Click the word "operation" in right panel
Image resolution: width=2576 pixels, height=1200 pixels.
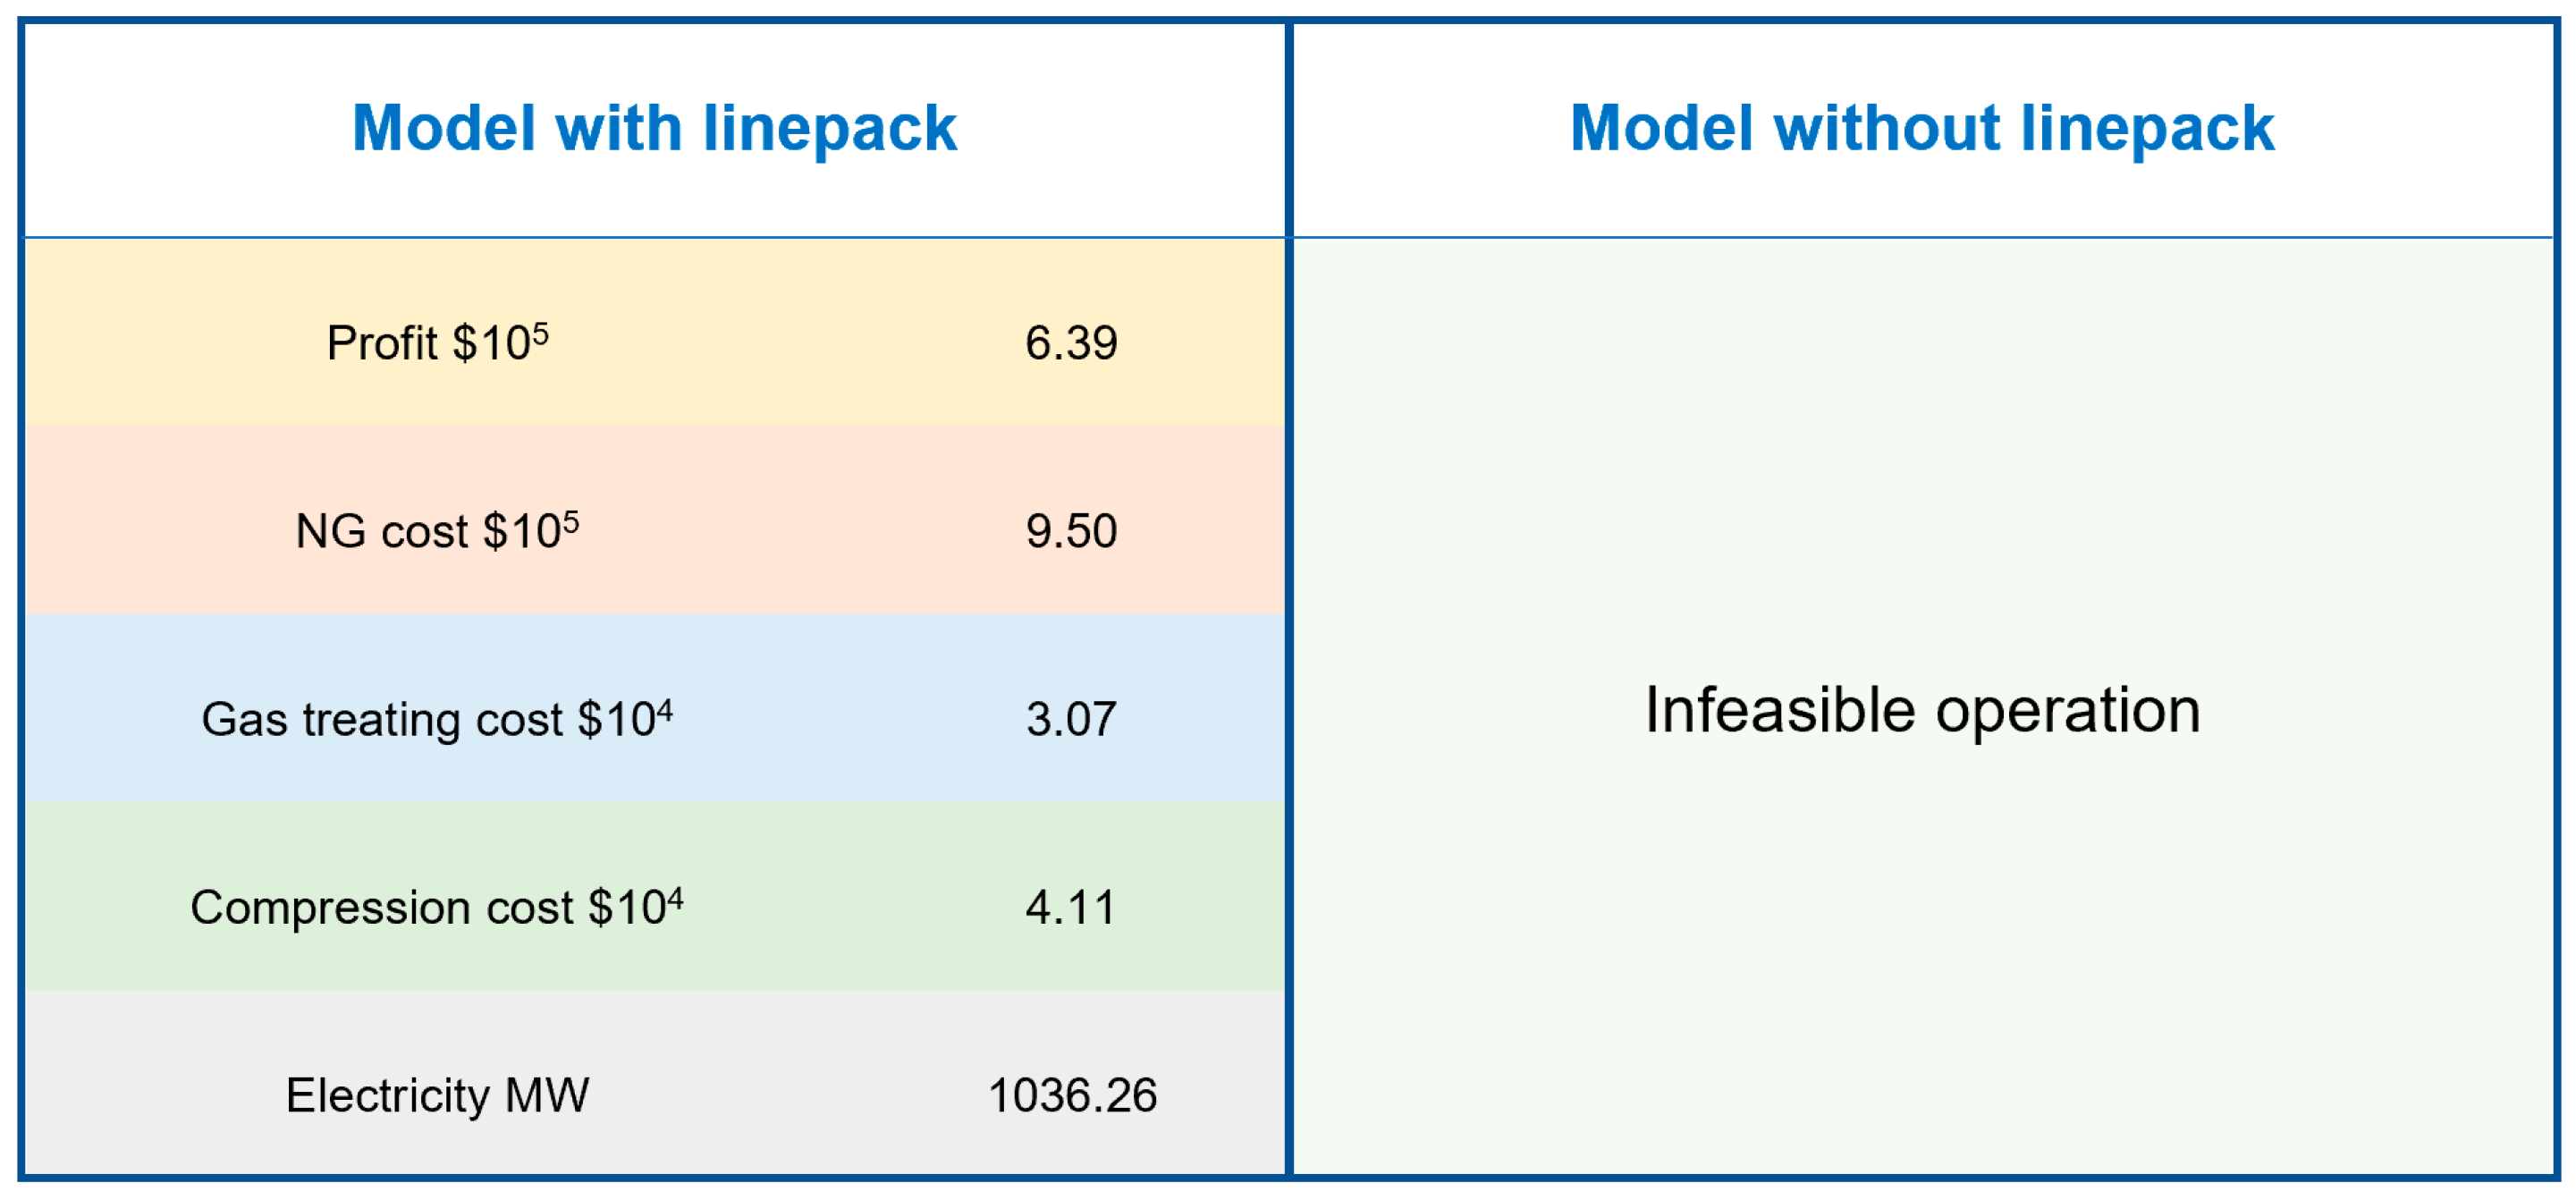click(x=2068, y=713)
